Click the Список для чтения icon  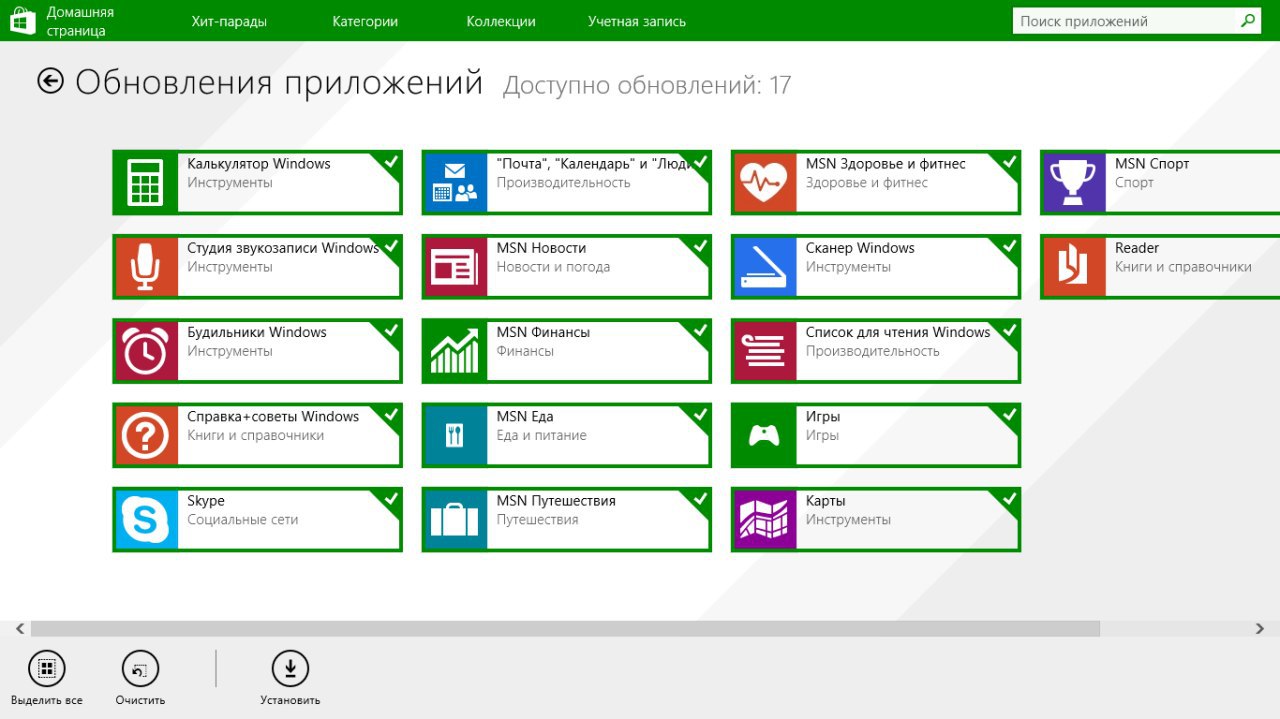pos(765,351)
